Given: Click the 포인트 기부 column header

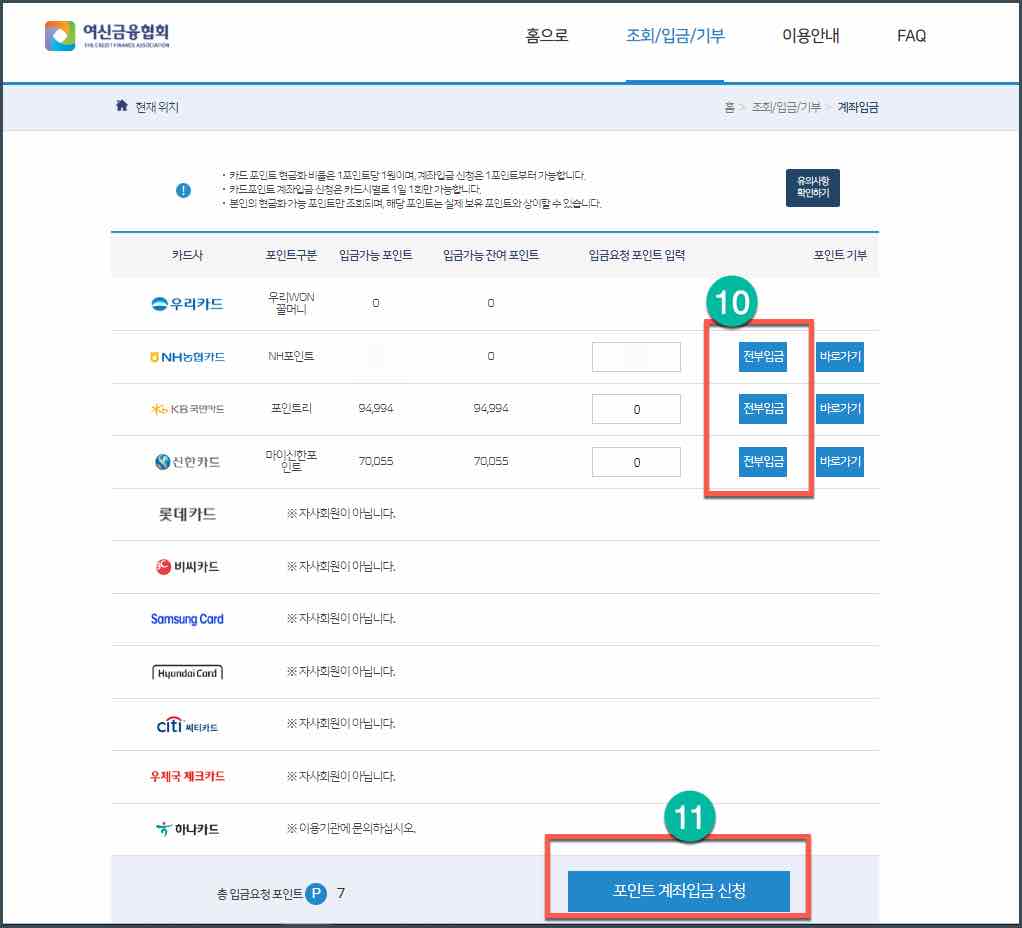Looking at the screenshot, I should 840,255.
